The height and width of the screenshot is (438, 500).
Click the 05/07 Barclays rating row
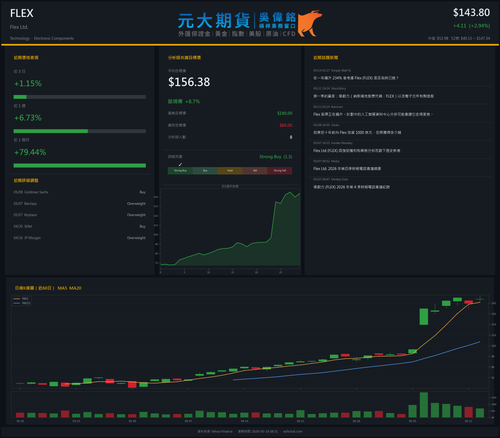[80, 204]
